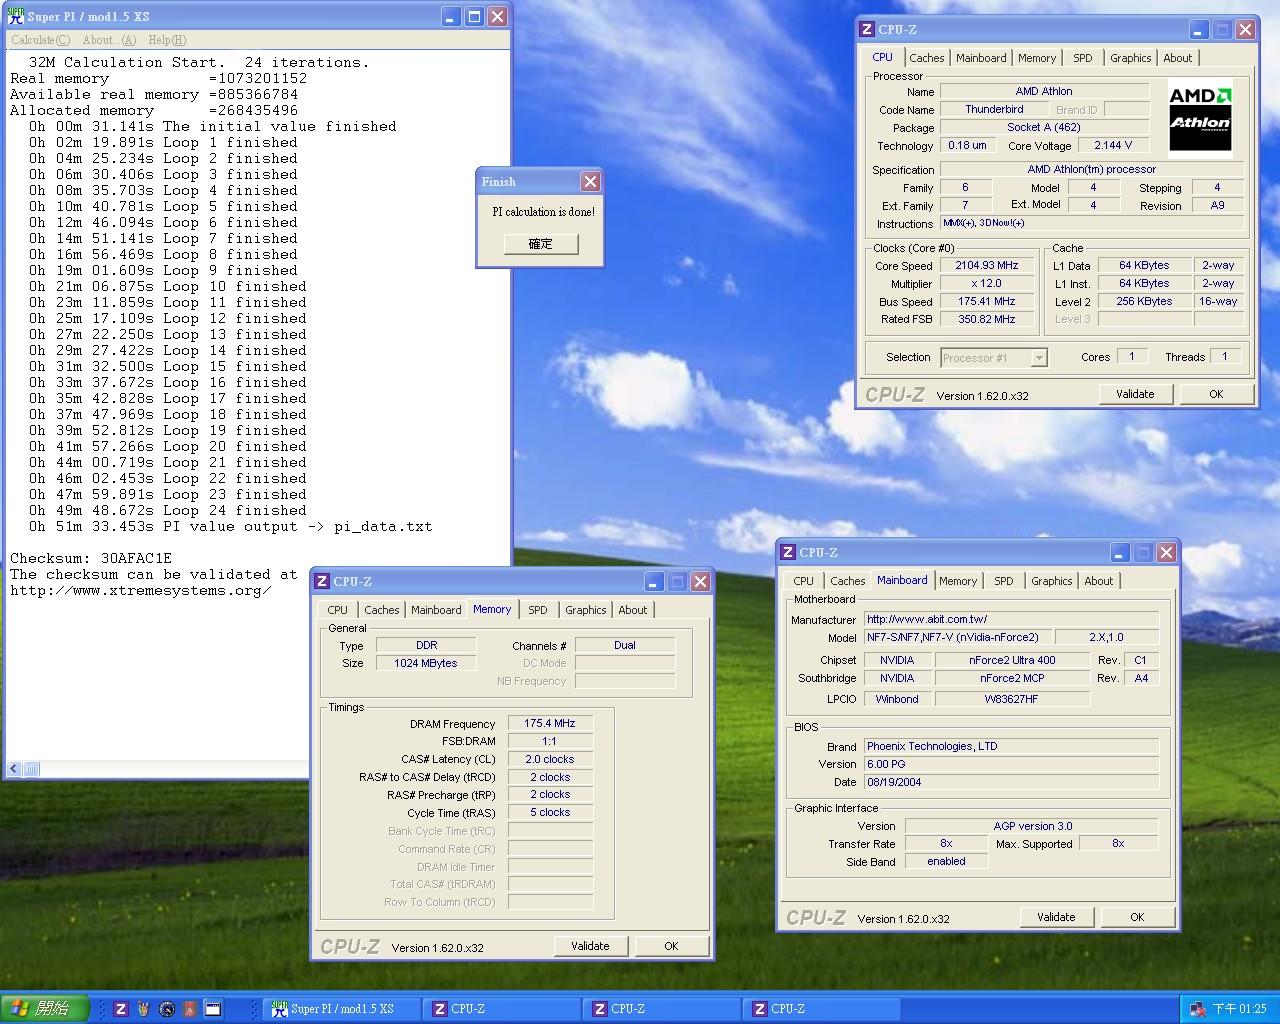Click the system tray network icon
Image resolution: width=1280 pixels, height=1024 pixels.
[x=1196, y=1009]
